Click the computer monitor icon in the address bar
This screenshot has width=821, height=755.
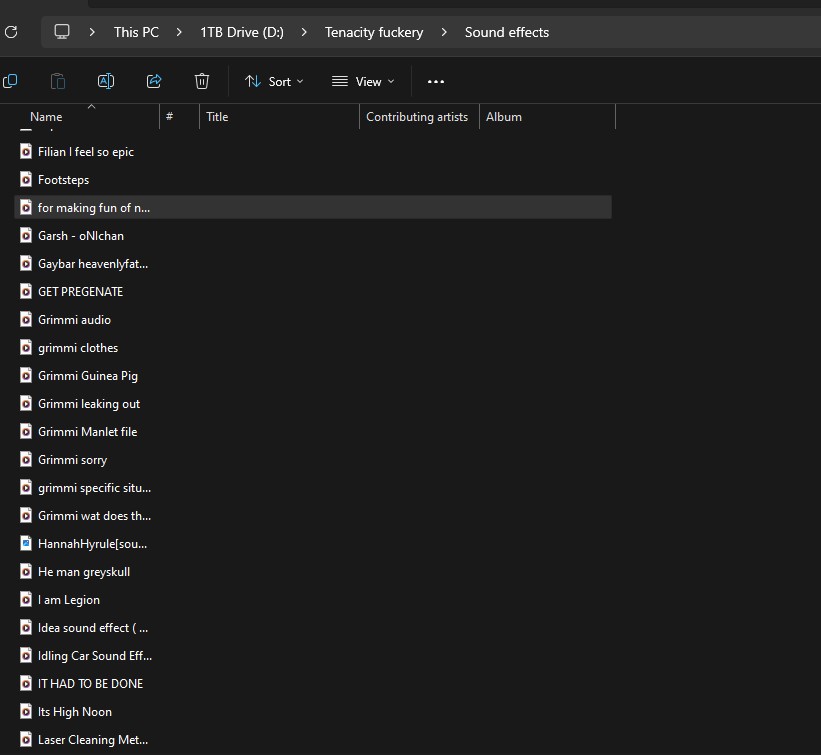(62, 32)
